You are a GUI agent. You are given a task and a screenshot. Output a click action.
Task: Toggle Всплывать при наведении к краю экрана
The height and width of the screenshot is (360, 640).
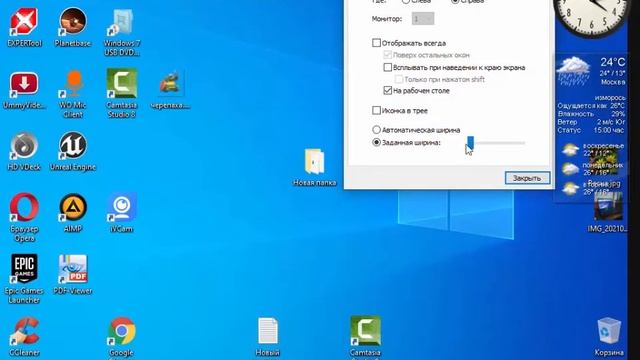pos(388,67)
